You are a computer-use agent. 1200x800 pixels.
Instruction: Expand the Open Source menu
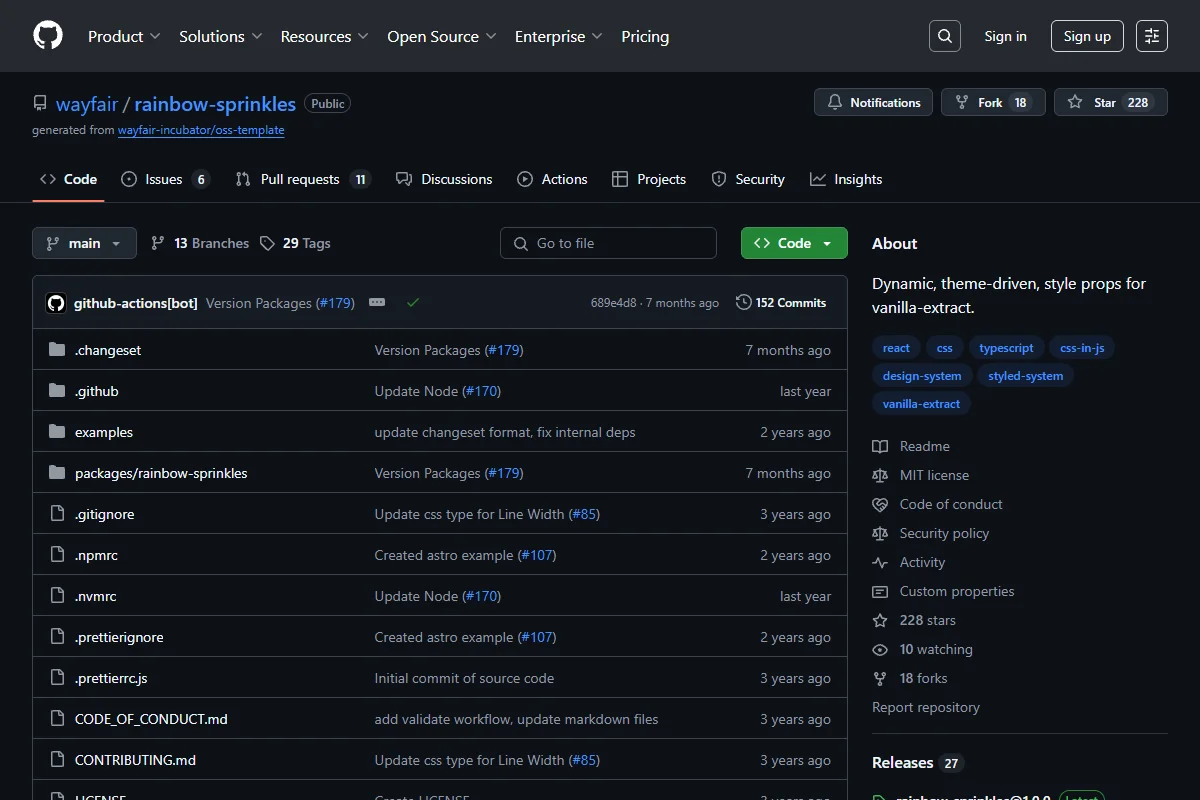(x=442, y=36)
